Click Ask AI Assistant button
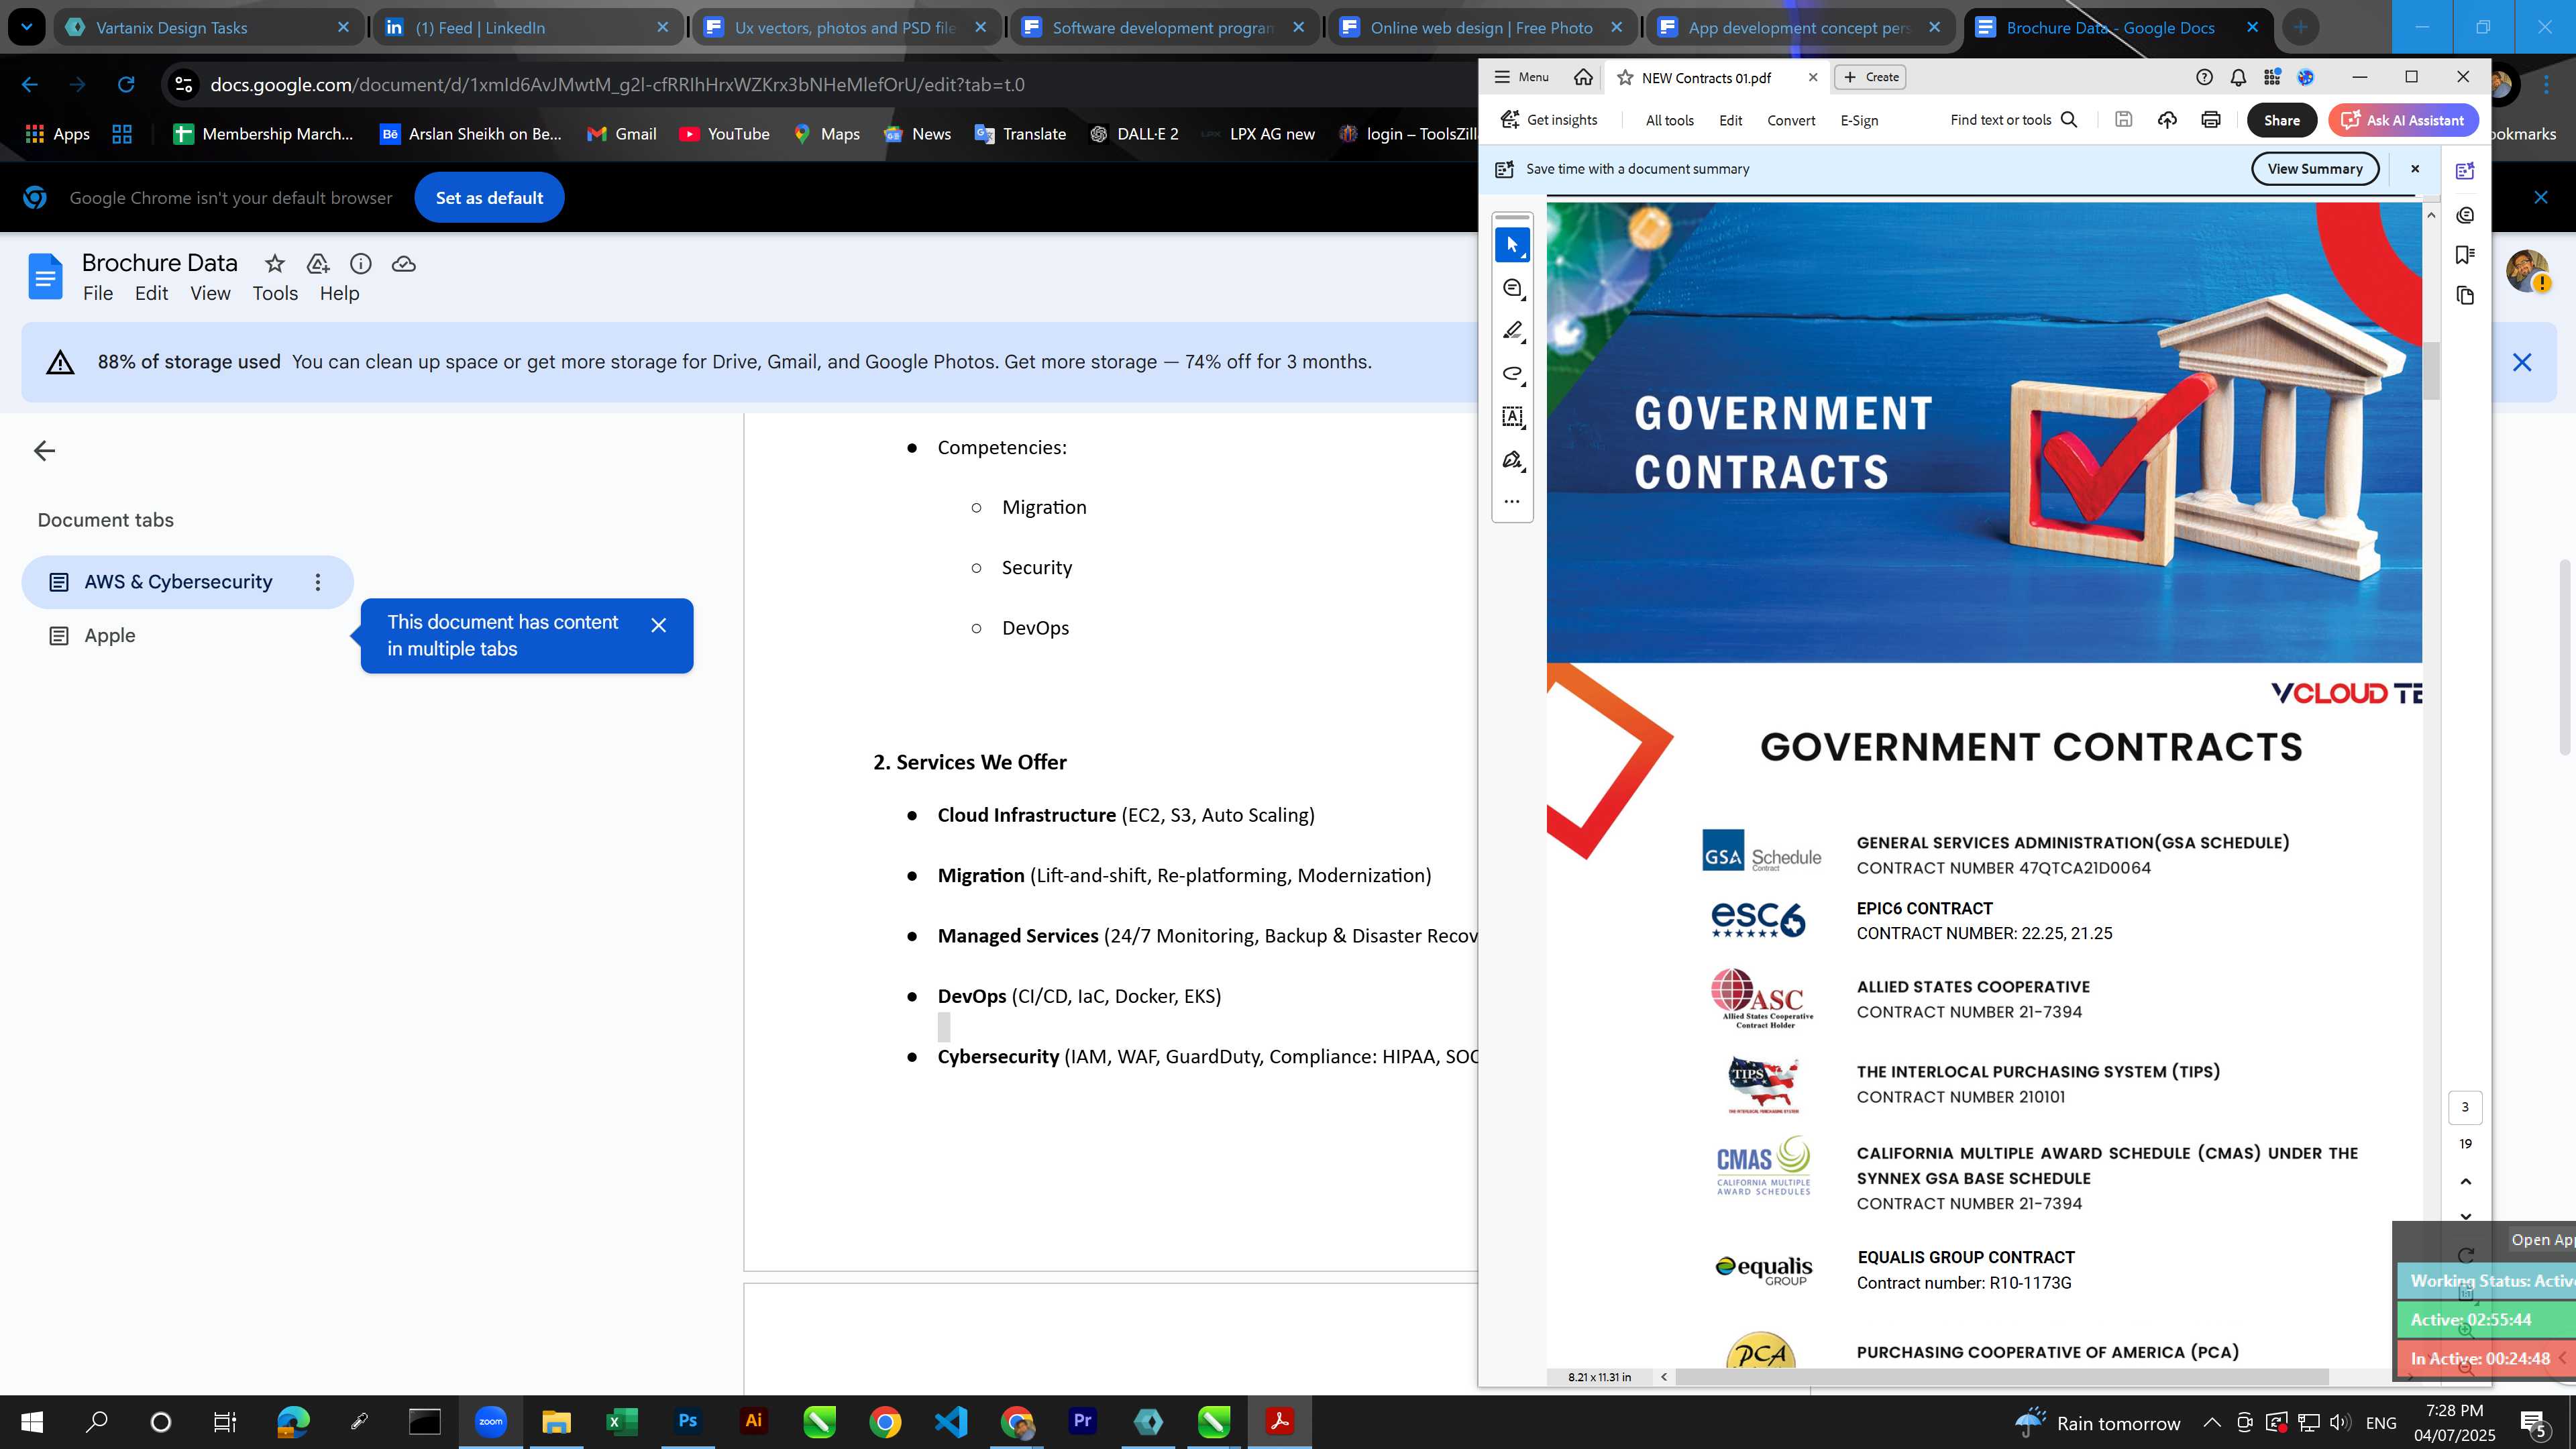The width and height of the screenshot is (2576, 1449). click(x=2403, y=120)
